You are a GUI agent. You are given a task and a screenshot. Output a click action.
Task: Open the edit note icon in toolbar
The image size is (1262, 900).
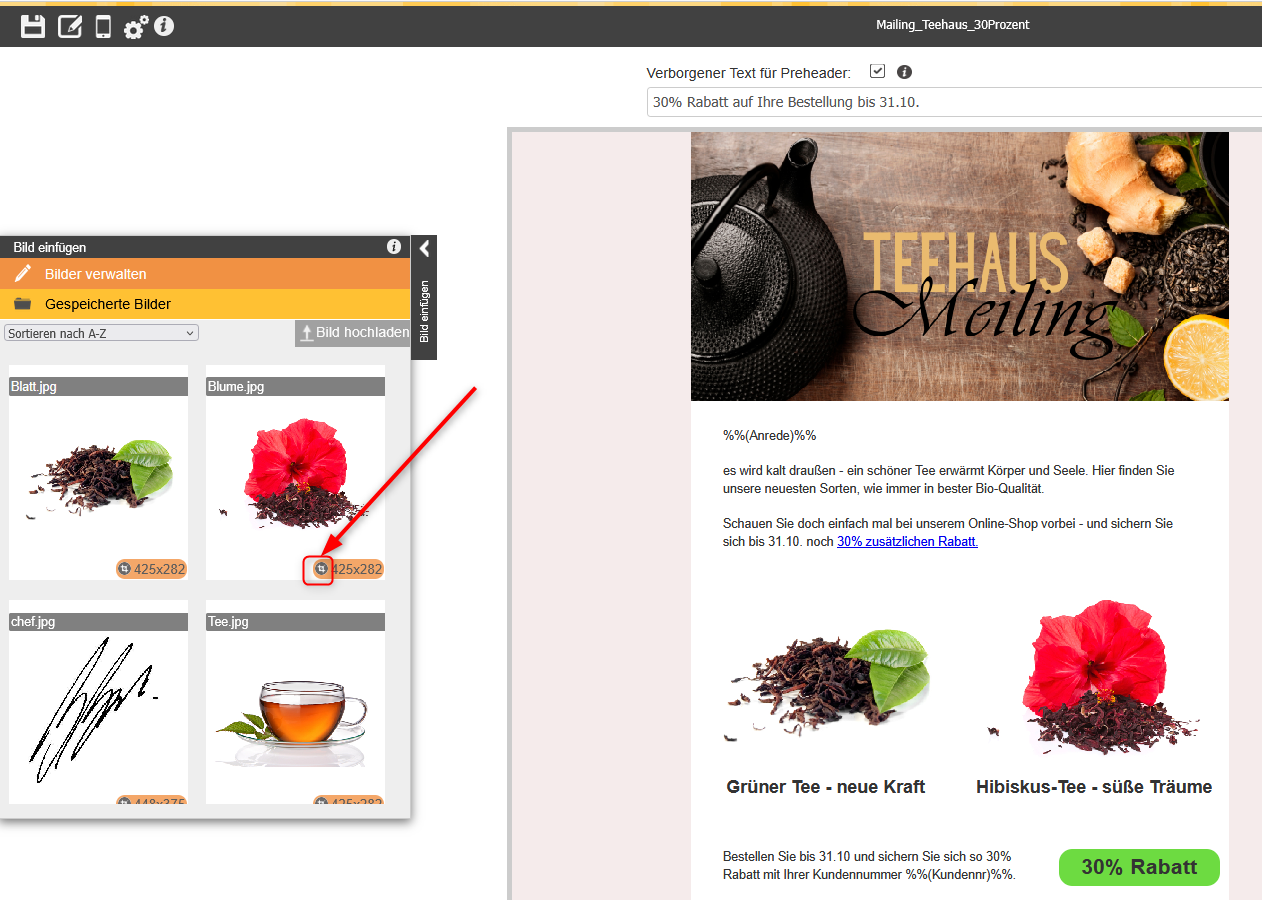69,26
